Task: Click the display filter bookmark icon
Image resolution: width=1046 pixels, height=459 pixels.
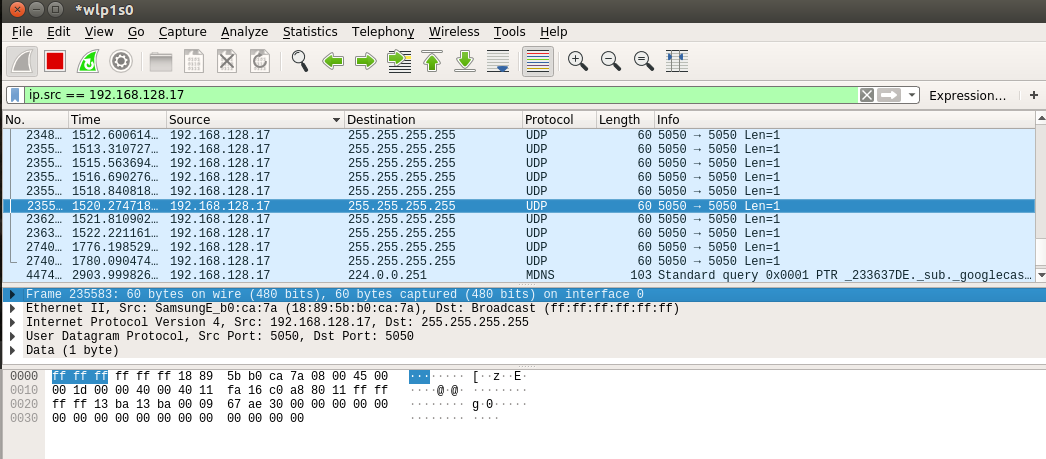Action: [15, 95]
